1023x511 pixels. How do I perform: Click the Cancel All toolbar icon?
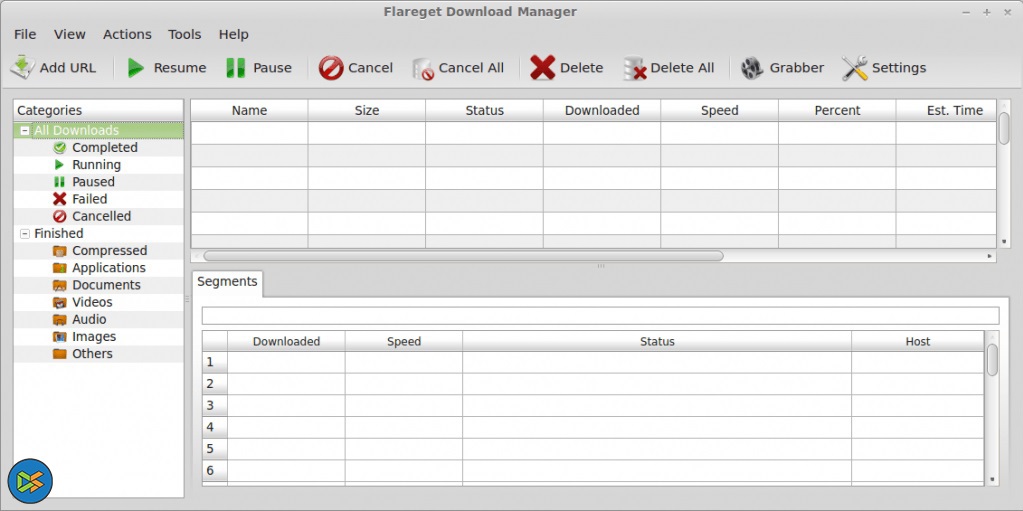coord(423,68)
